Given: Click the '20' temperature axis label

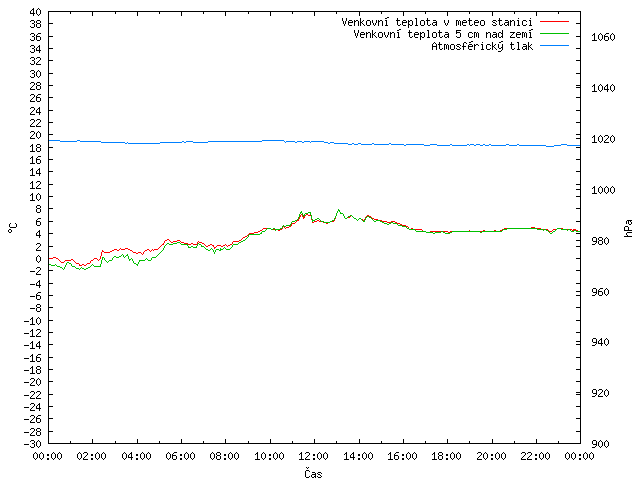Looking at the screenshot, I should click(x=36, y=135).
